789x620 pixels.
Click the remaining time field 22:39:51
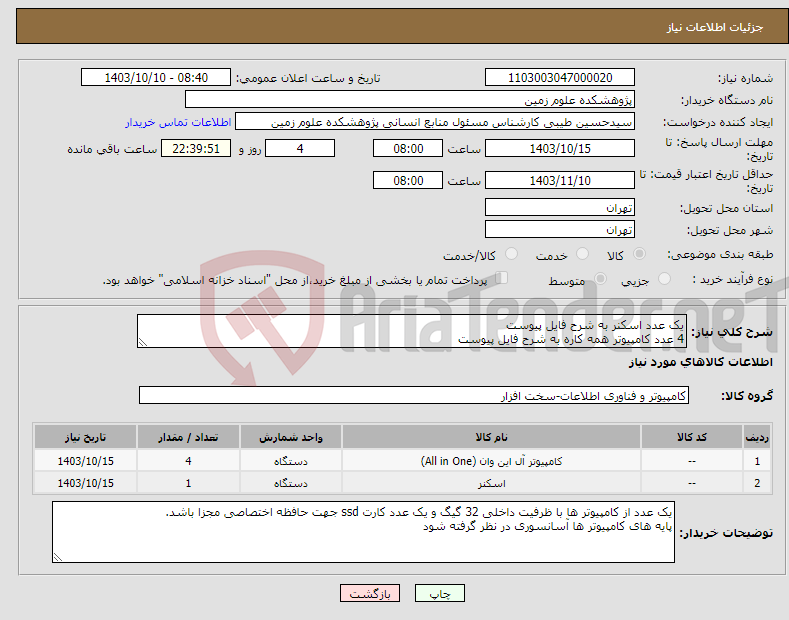(x=196, y=148)
